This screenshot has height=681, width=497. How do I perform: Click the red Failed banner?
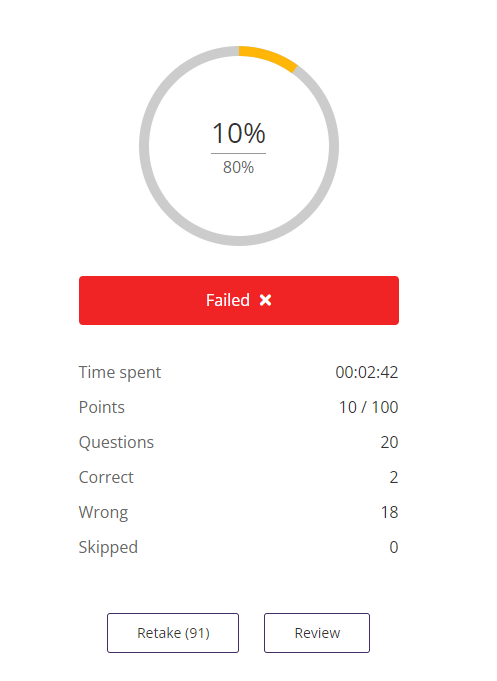click(x=239, y=300)
